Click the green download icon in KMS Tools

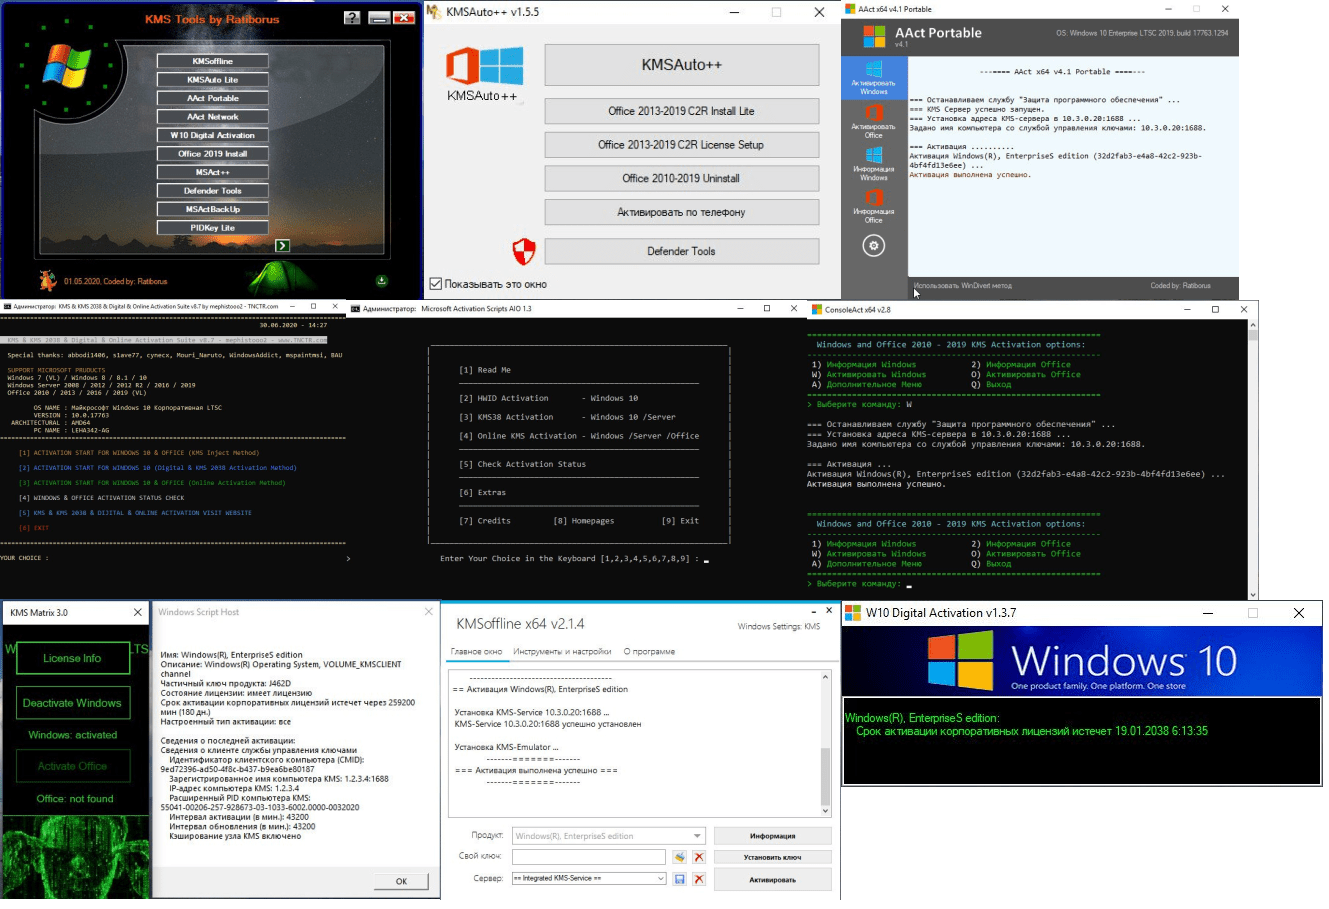(381, 281)
